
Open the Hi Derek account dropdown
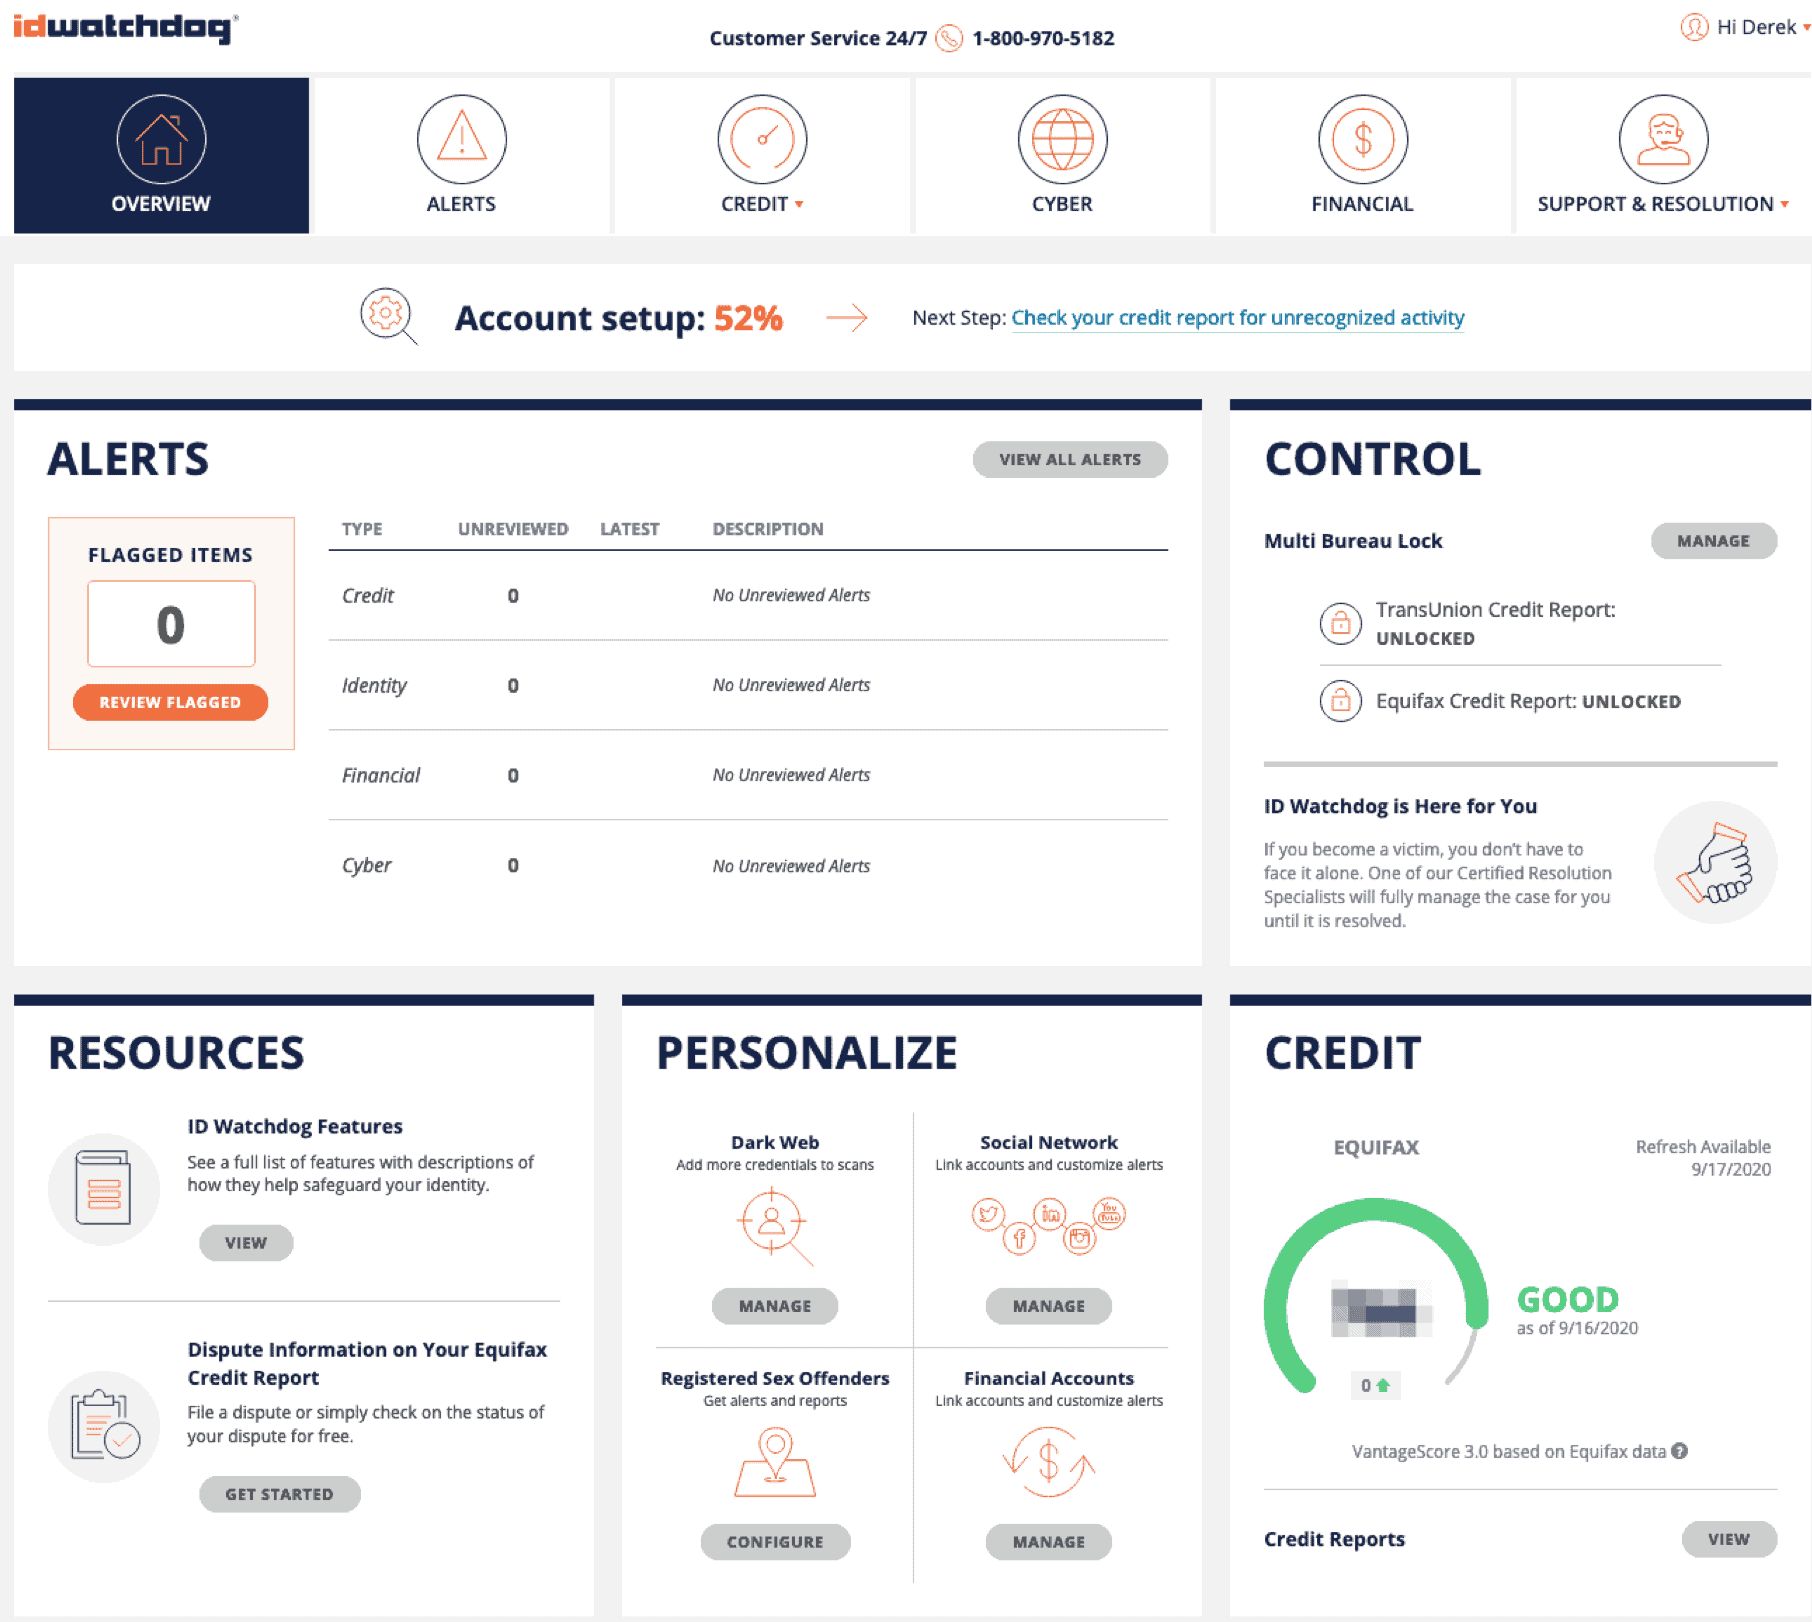click(1763, 27)
